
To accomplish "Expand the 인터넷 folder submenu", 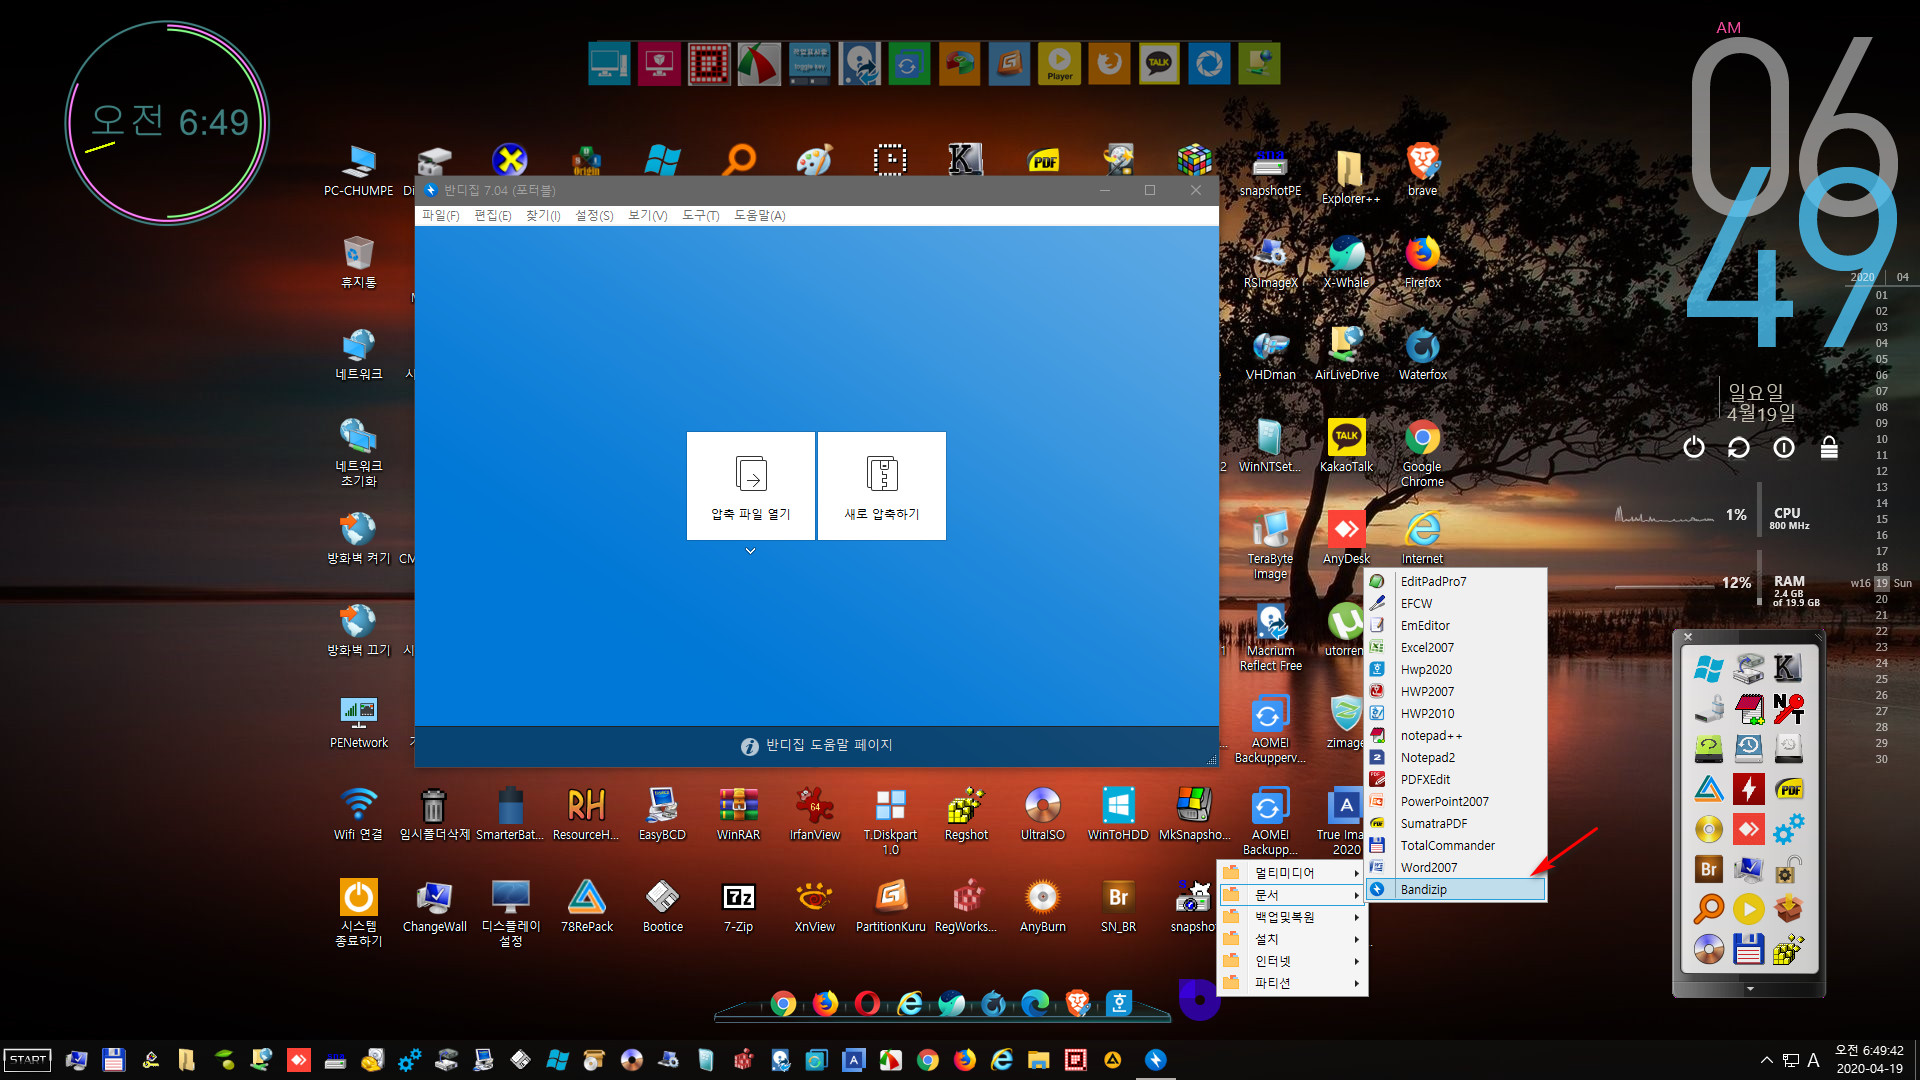I will (x=1292, y=961).
